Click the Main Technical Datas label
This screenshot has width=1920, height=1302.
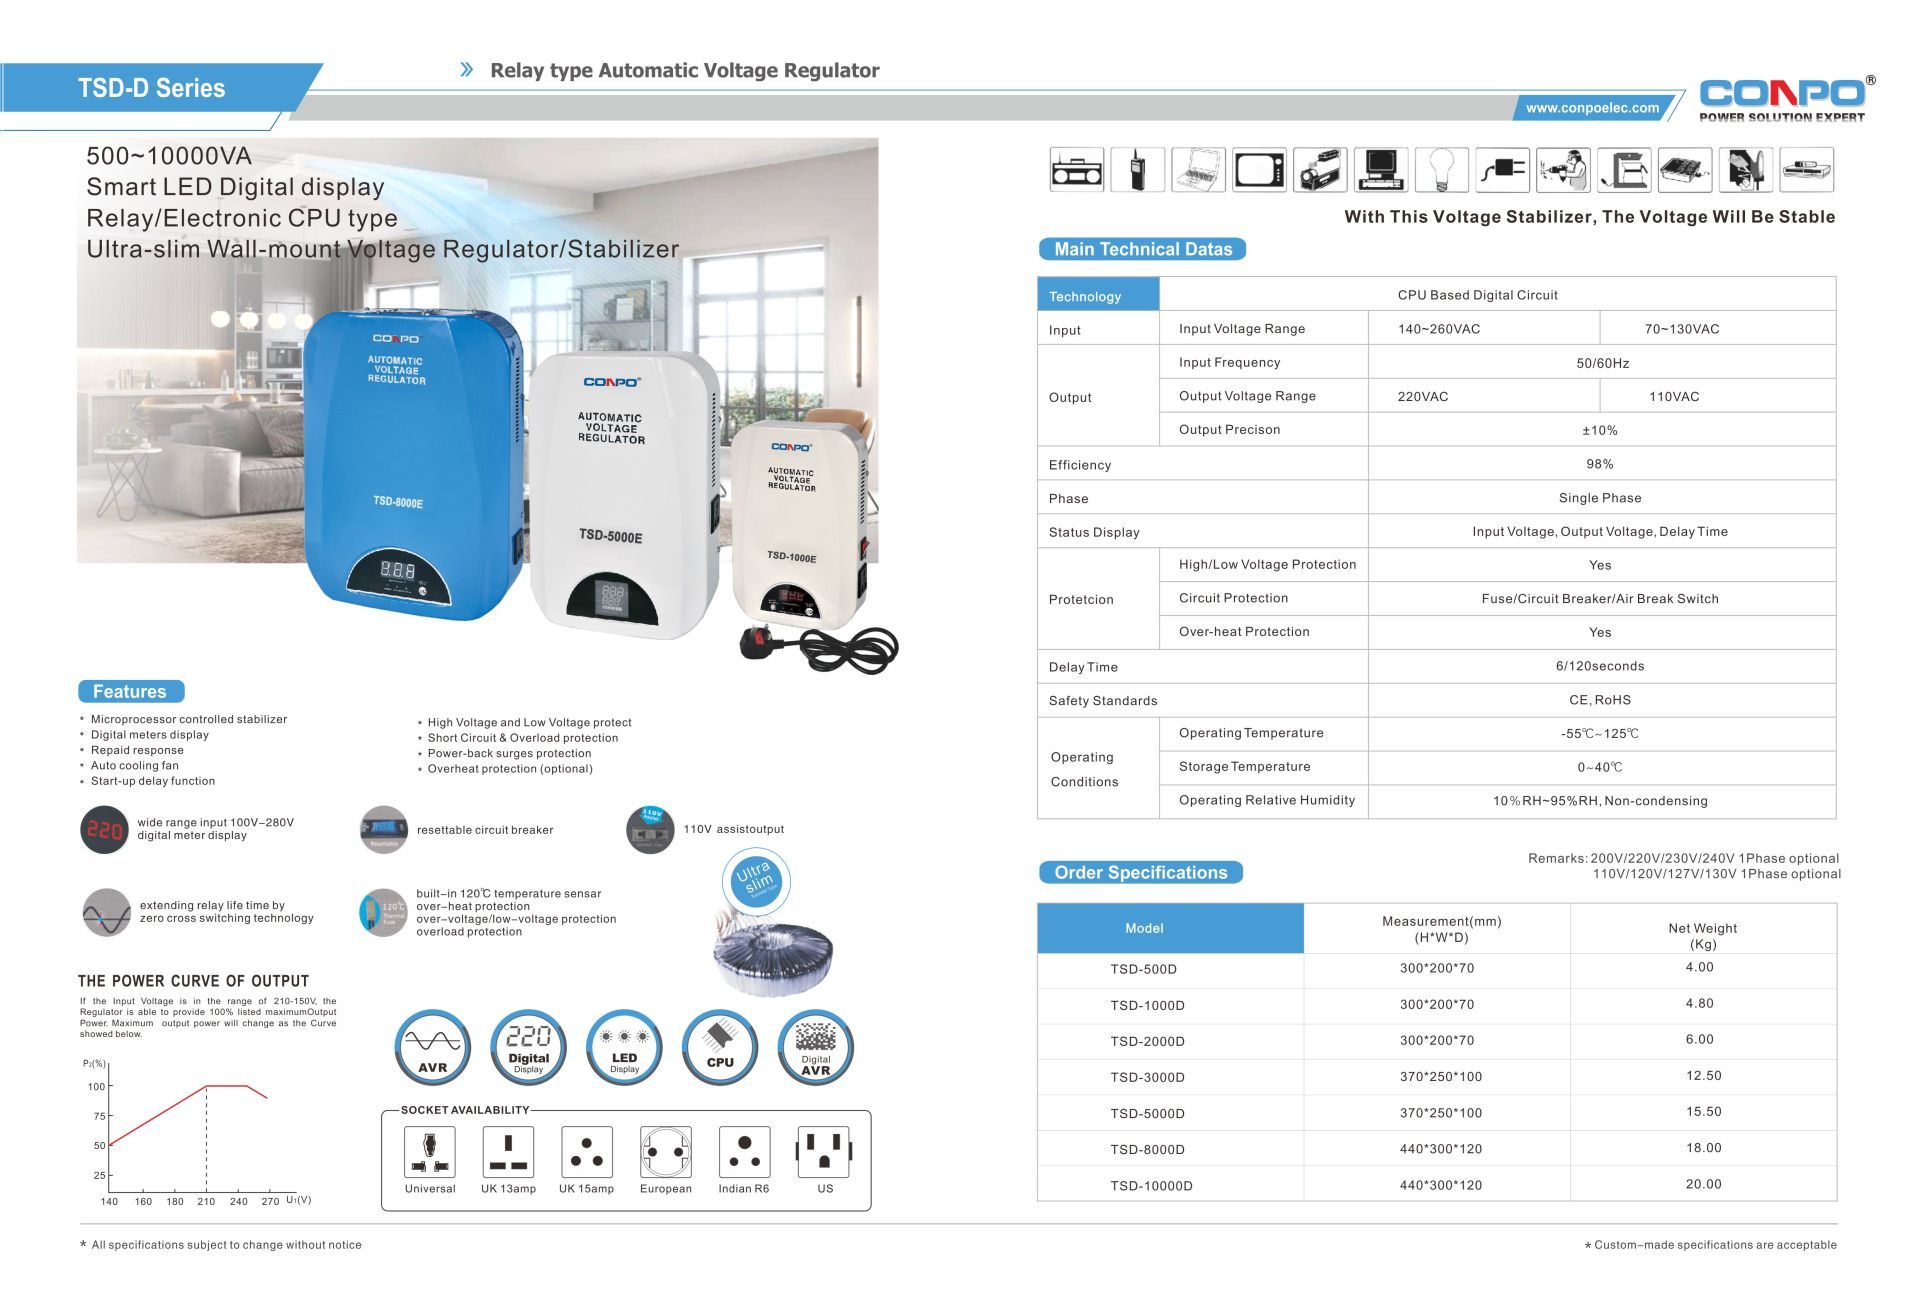pos(1143,249)
